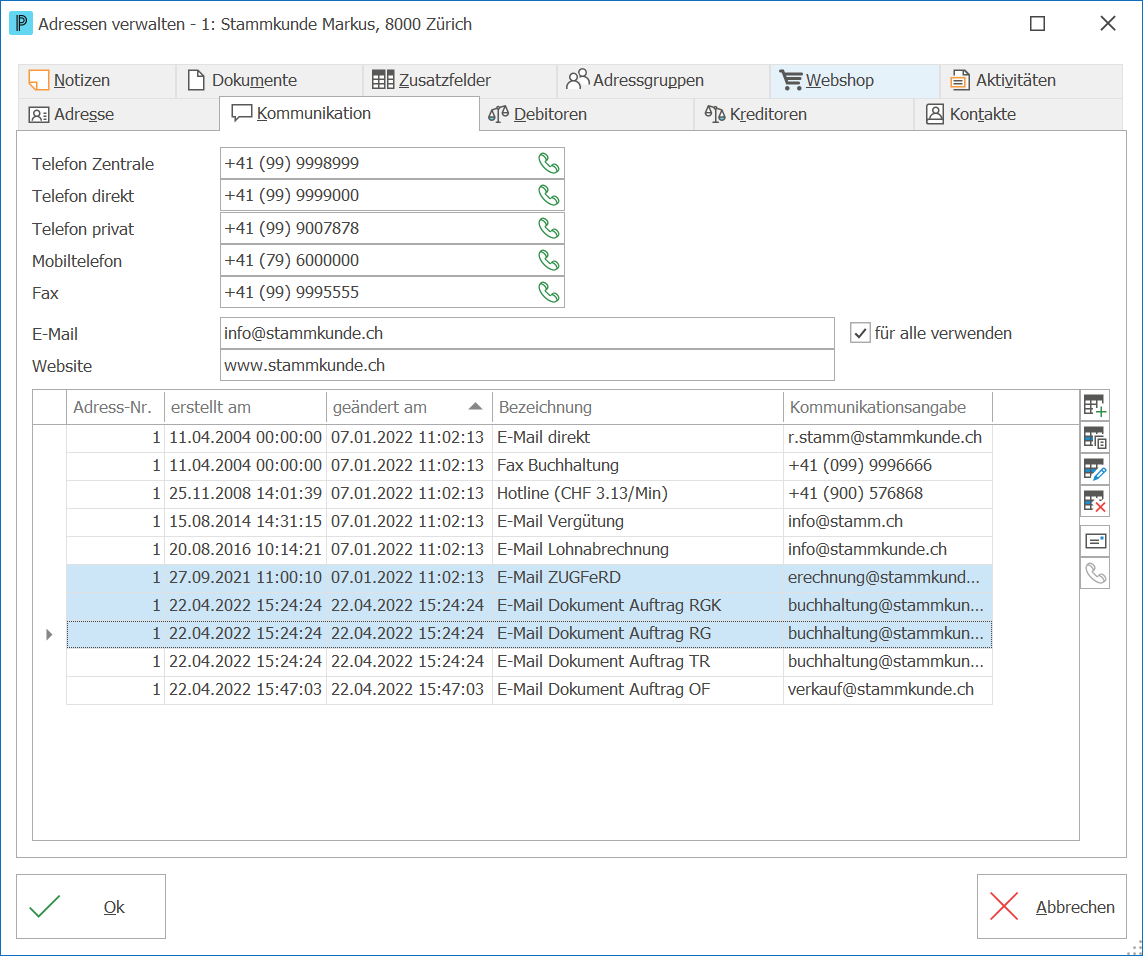Toggle the 'für alle verwenden' checkbox
This screenshot has height=956, width=1143.
[860, 333]
